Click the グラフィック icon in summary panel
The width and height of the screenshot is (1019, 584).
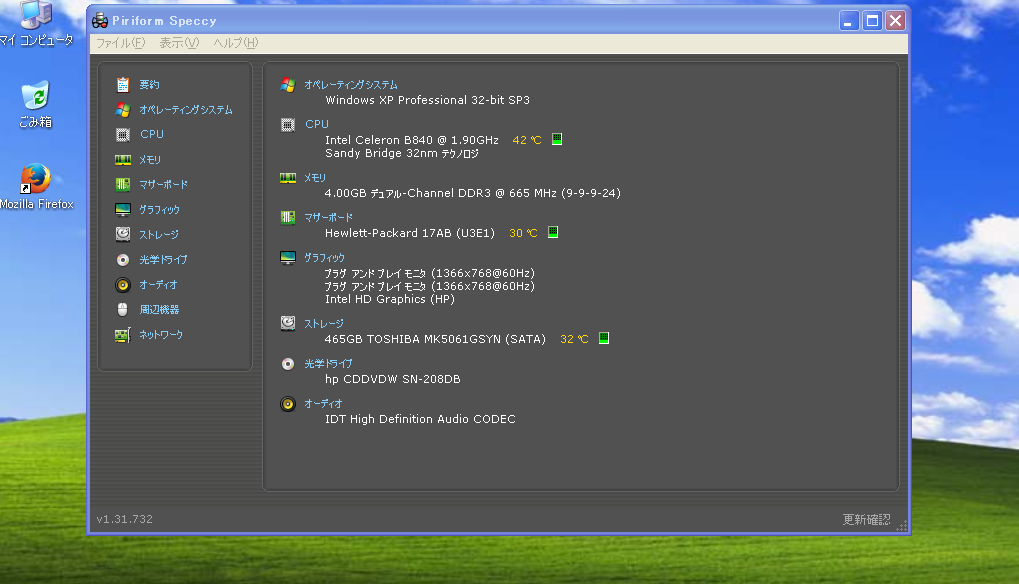point(288,257)
